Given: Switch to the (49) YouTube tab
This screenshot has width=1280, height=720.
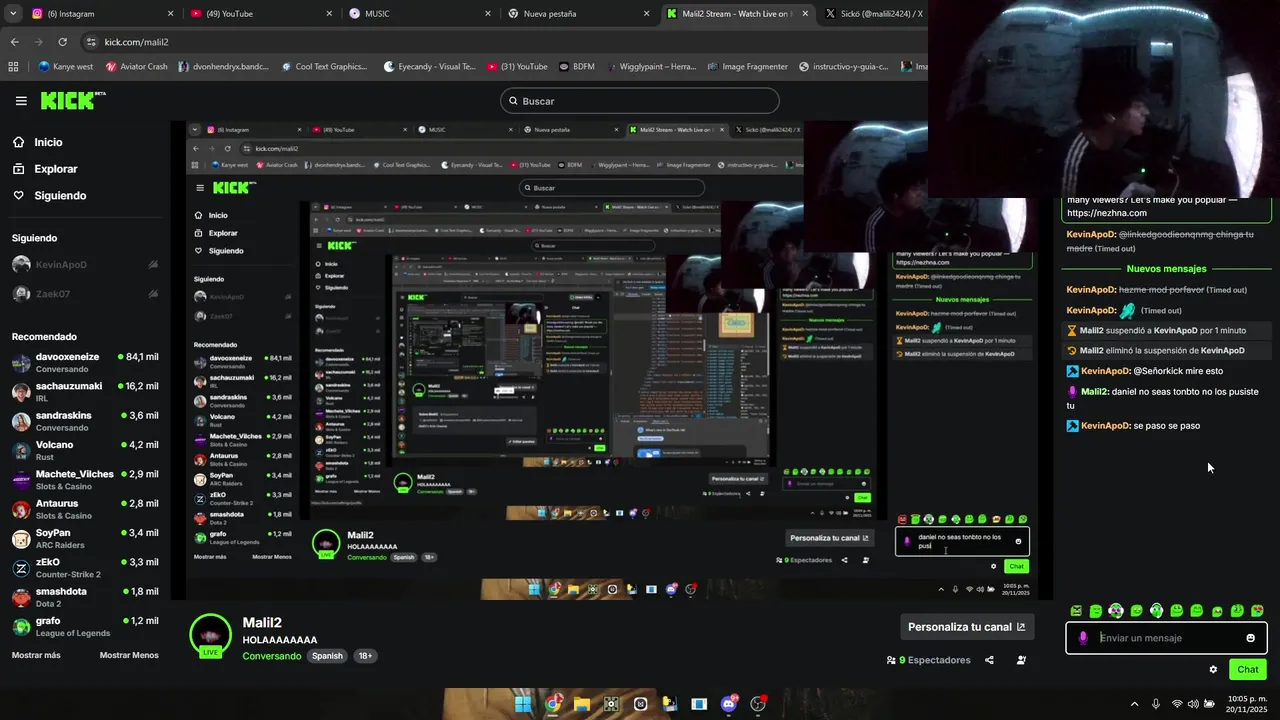Looking at the screenshot, I should pos(260,14).
